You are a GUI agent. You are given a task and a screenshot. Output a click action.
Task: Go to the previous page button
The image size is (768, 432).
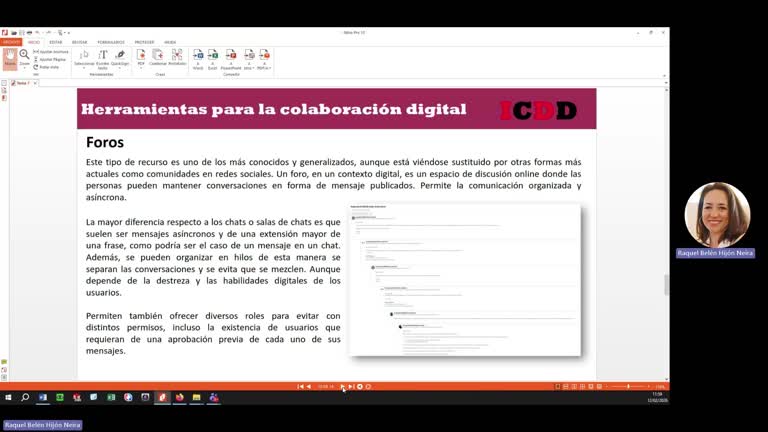tap(309, 386)
